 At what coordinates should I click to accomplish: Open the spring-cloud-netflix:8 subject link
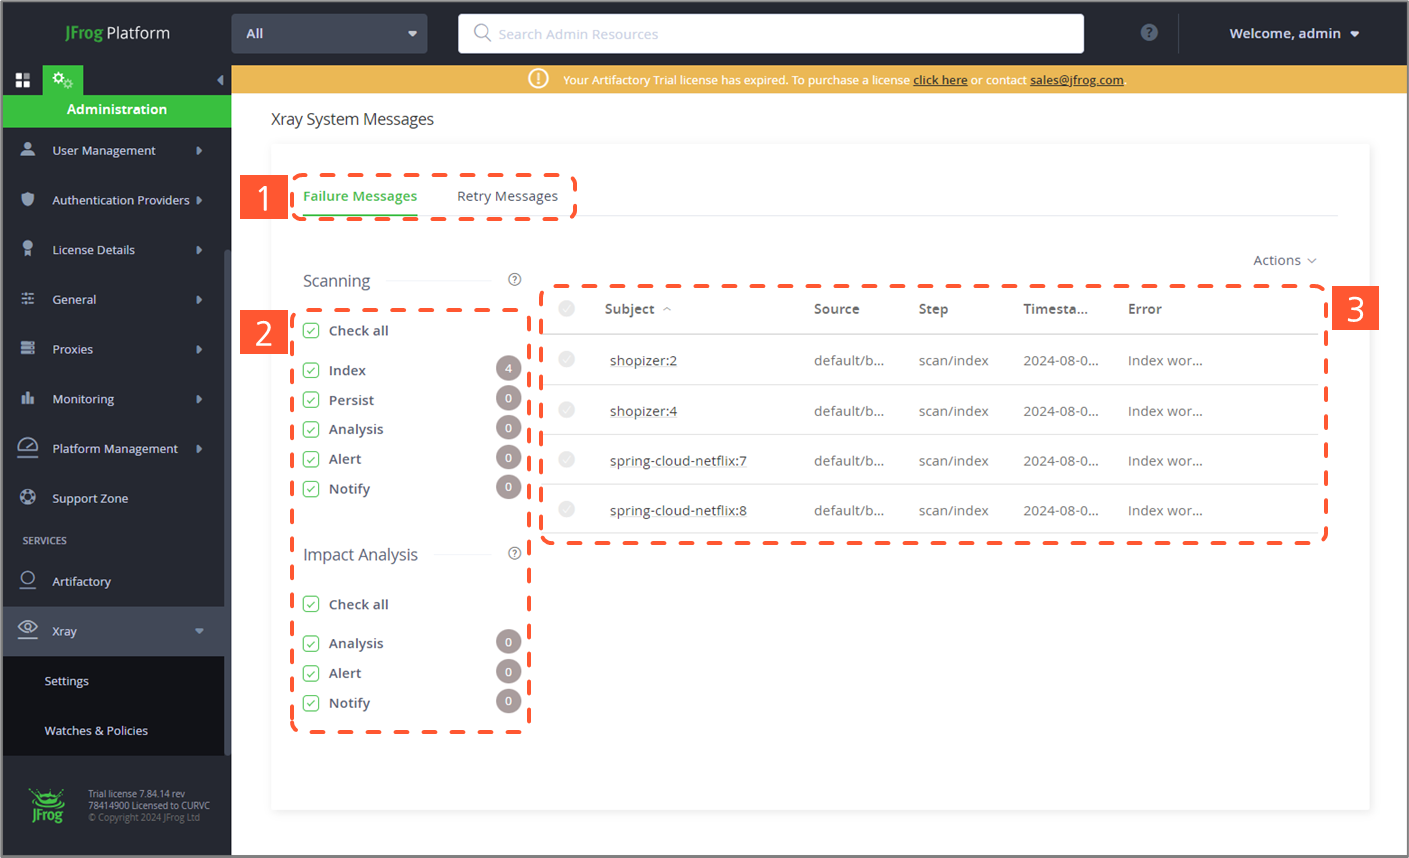[x=678, y=511]
